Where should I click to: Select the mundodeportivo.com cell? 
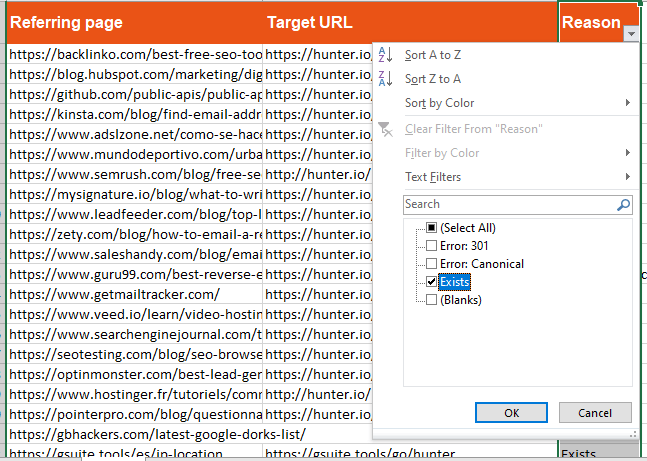135,154
